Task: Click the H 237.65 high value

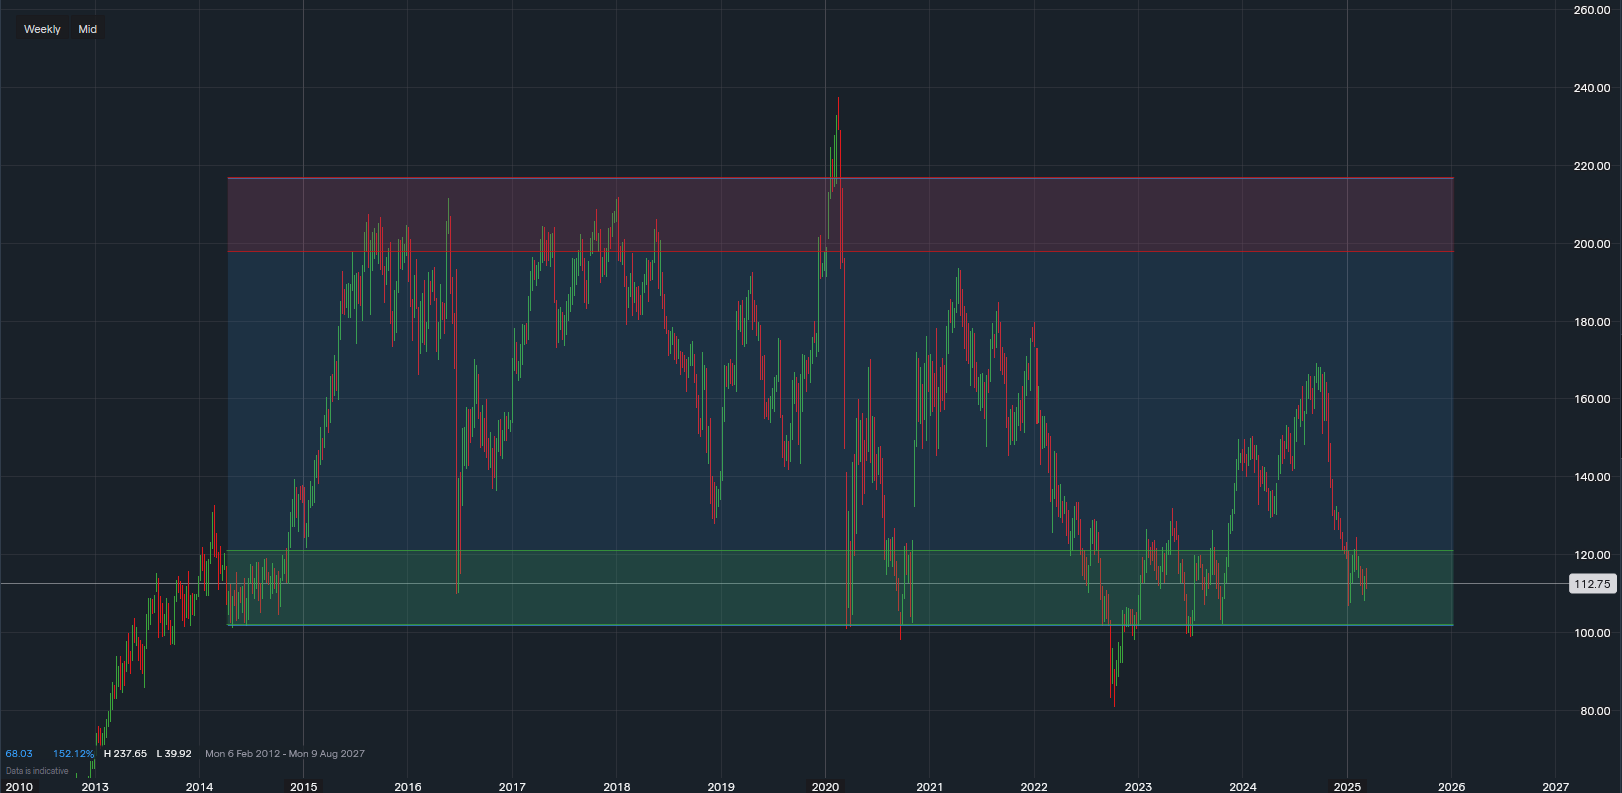Action: point(125,754)
